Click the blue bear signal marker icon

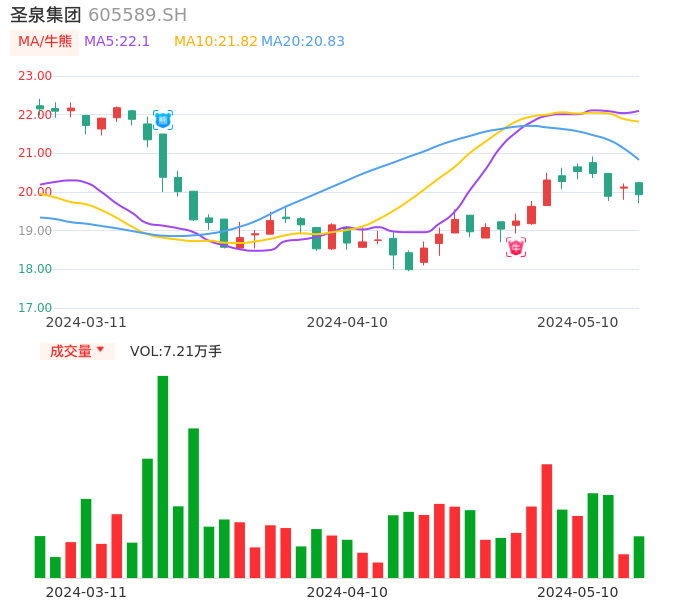(163, 120)
